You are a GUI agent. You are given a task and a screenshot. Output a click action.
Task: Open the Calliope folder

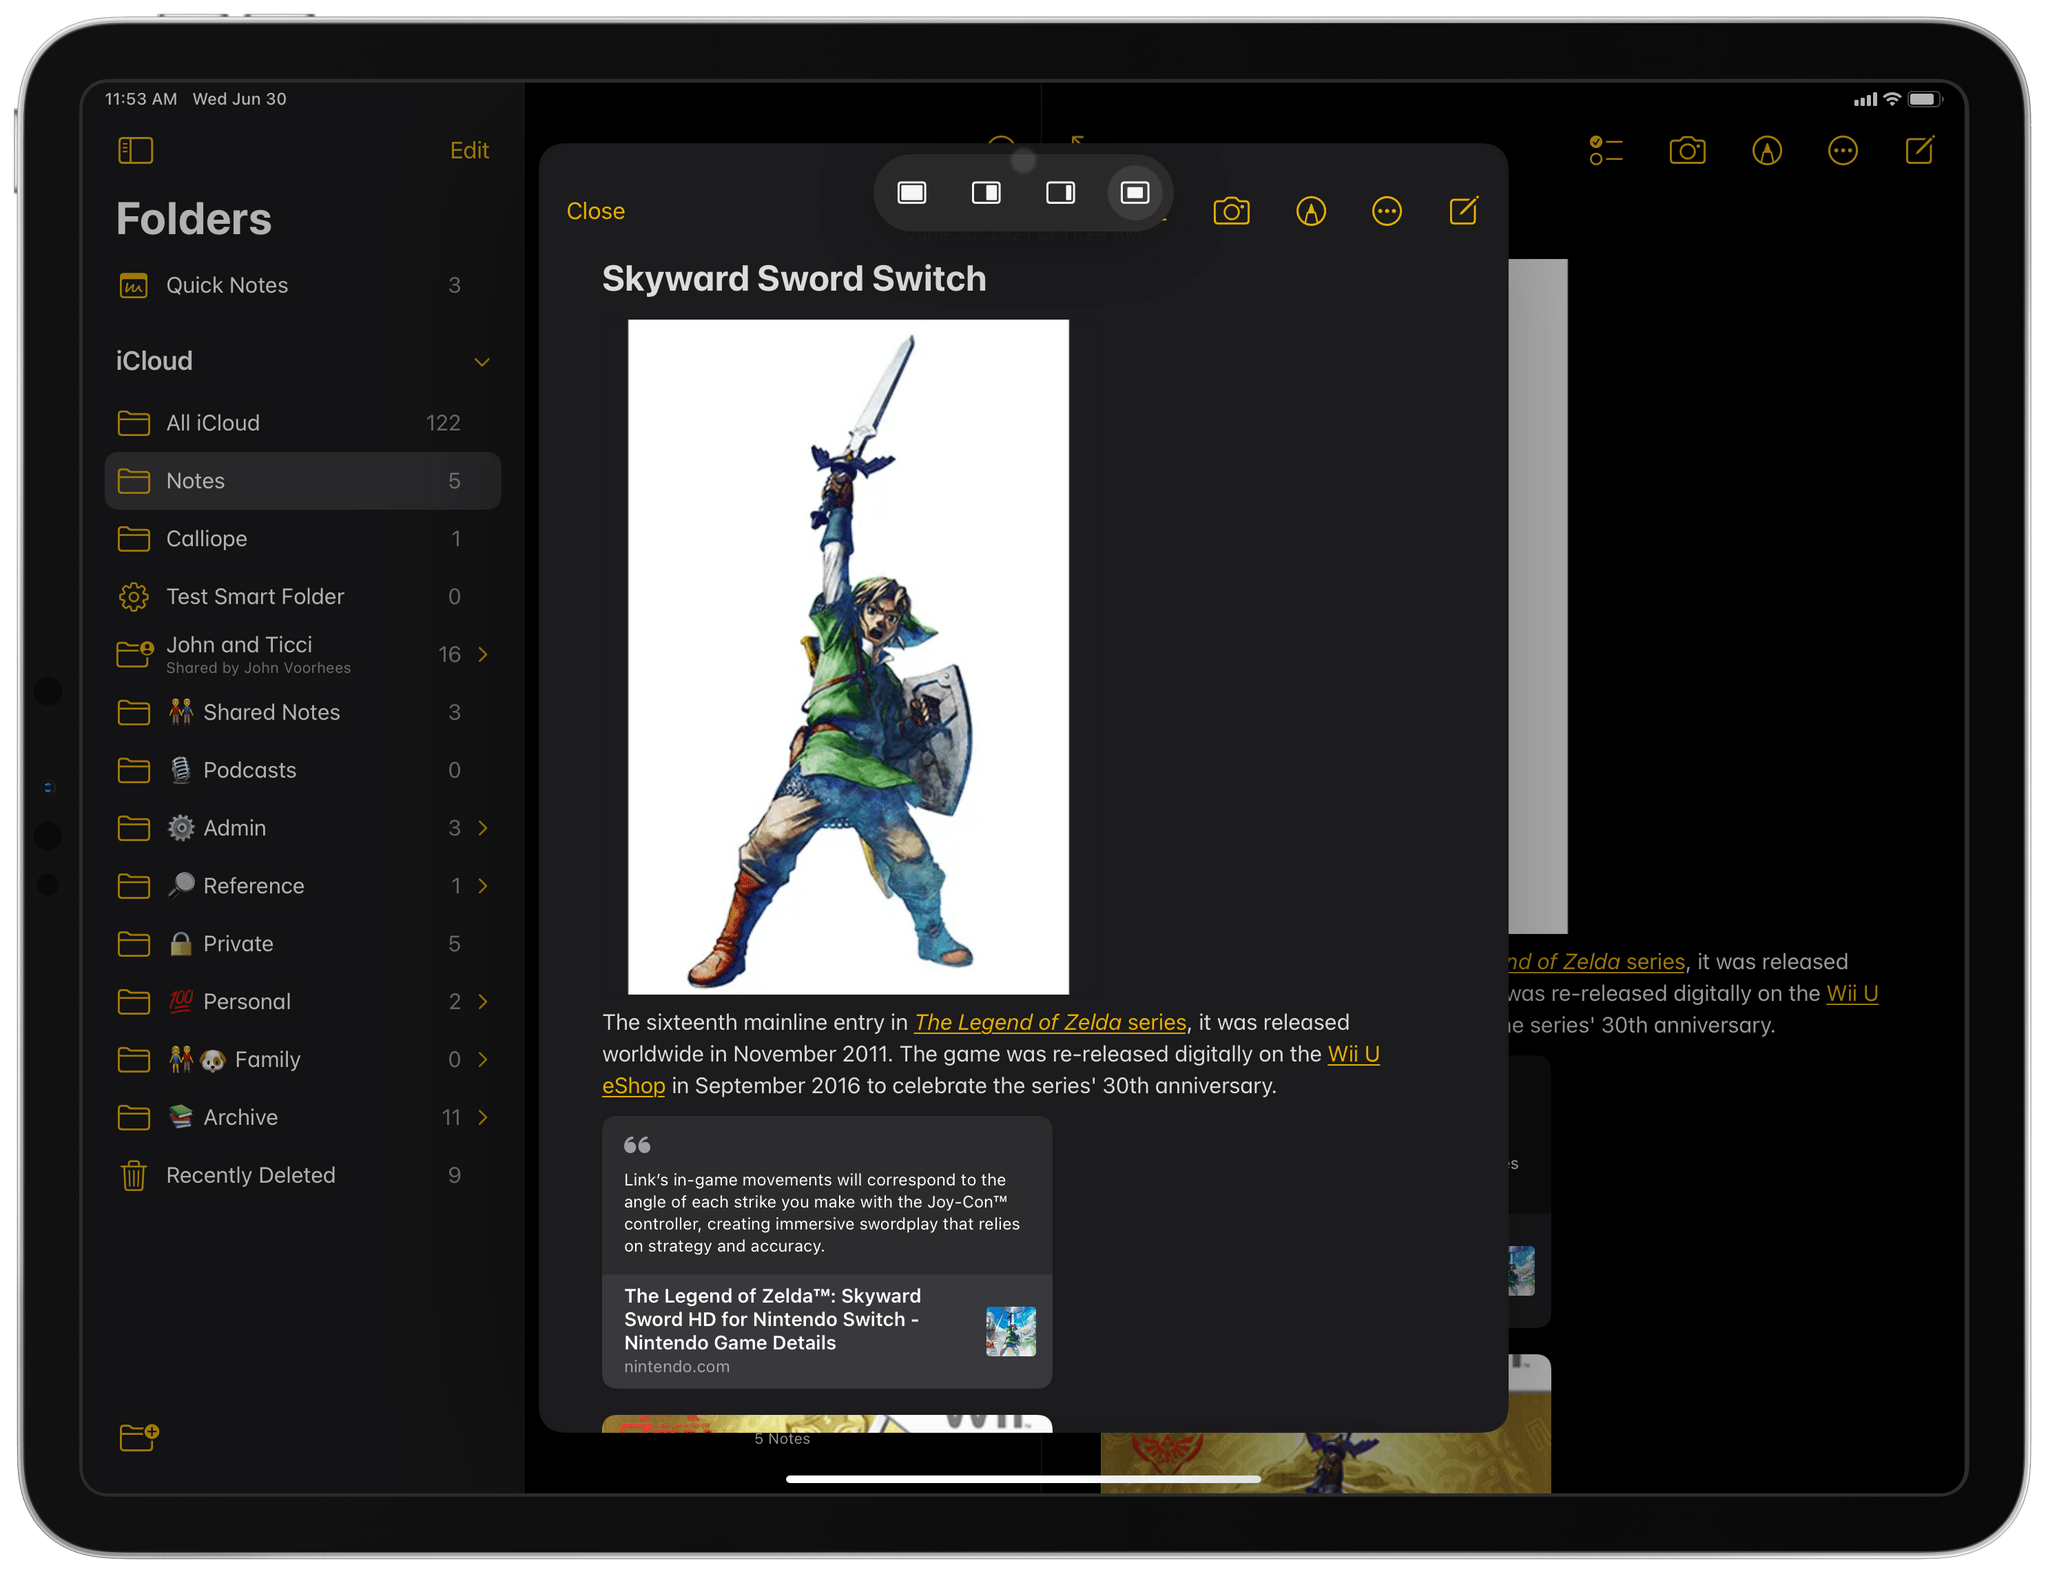[302, 539]
